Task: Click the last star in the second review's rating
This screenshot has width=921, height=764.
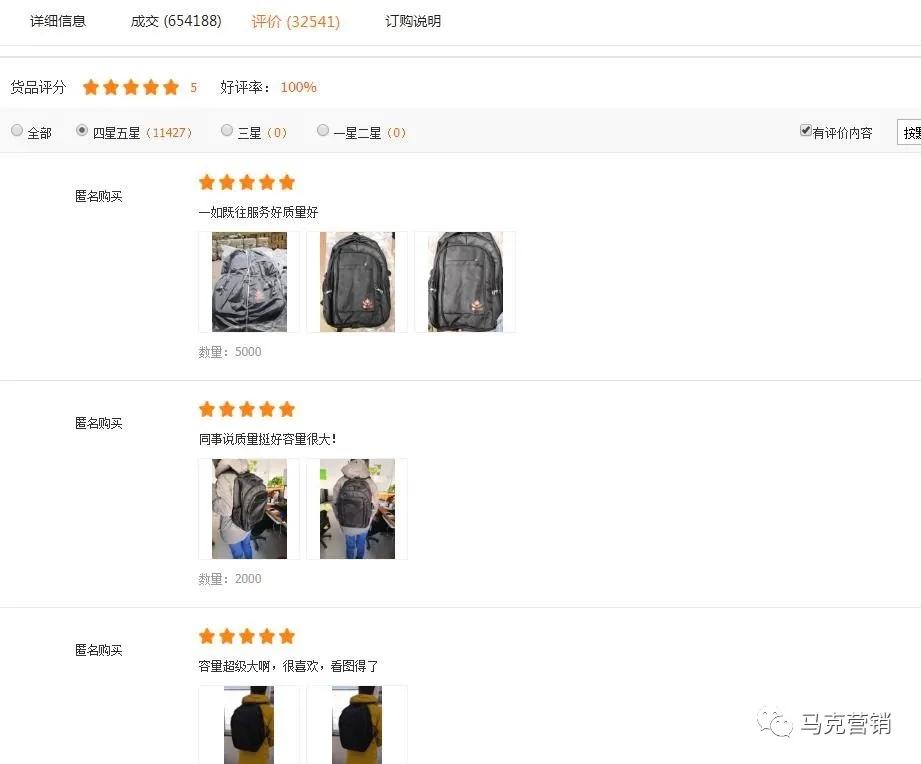Action: click(287, 409)
